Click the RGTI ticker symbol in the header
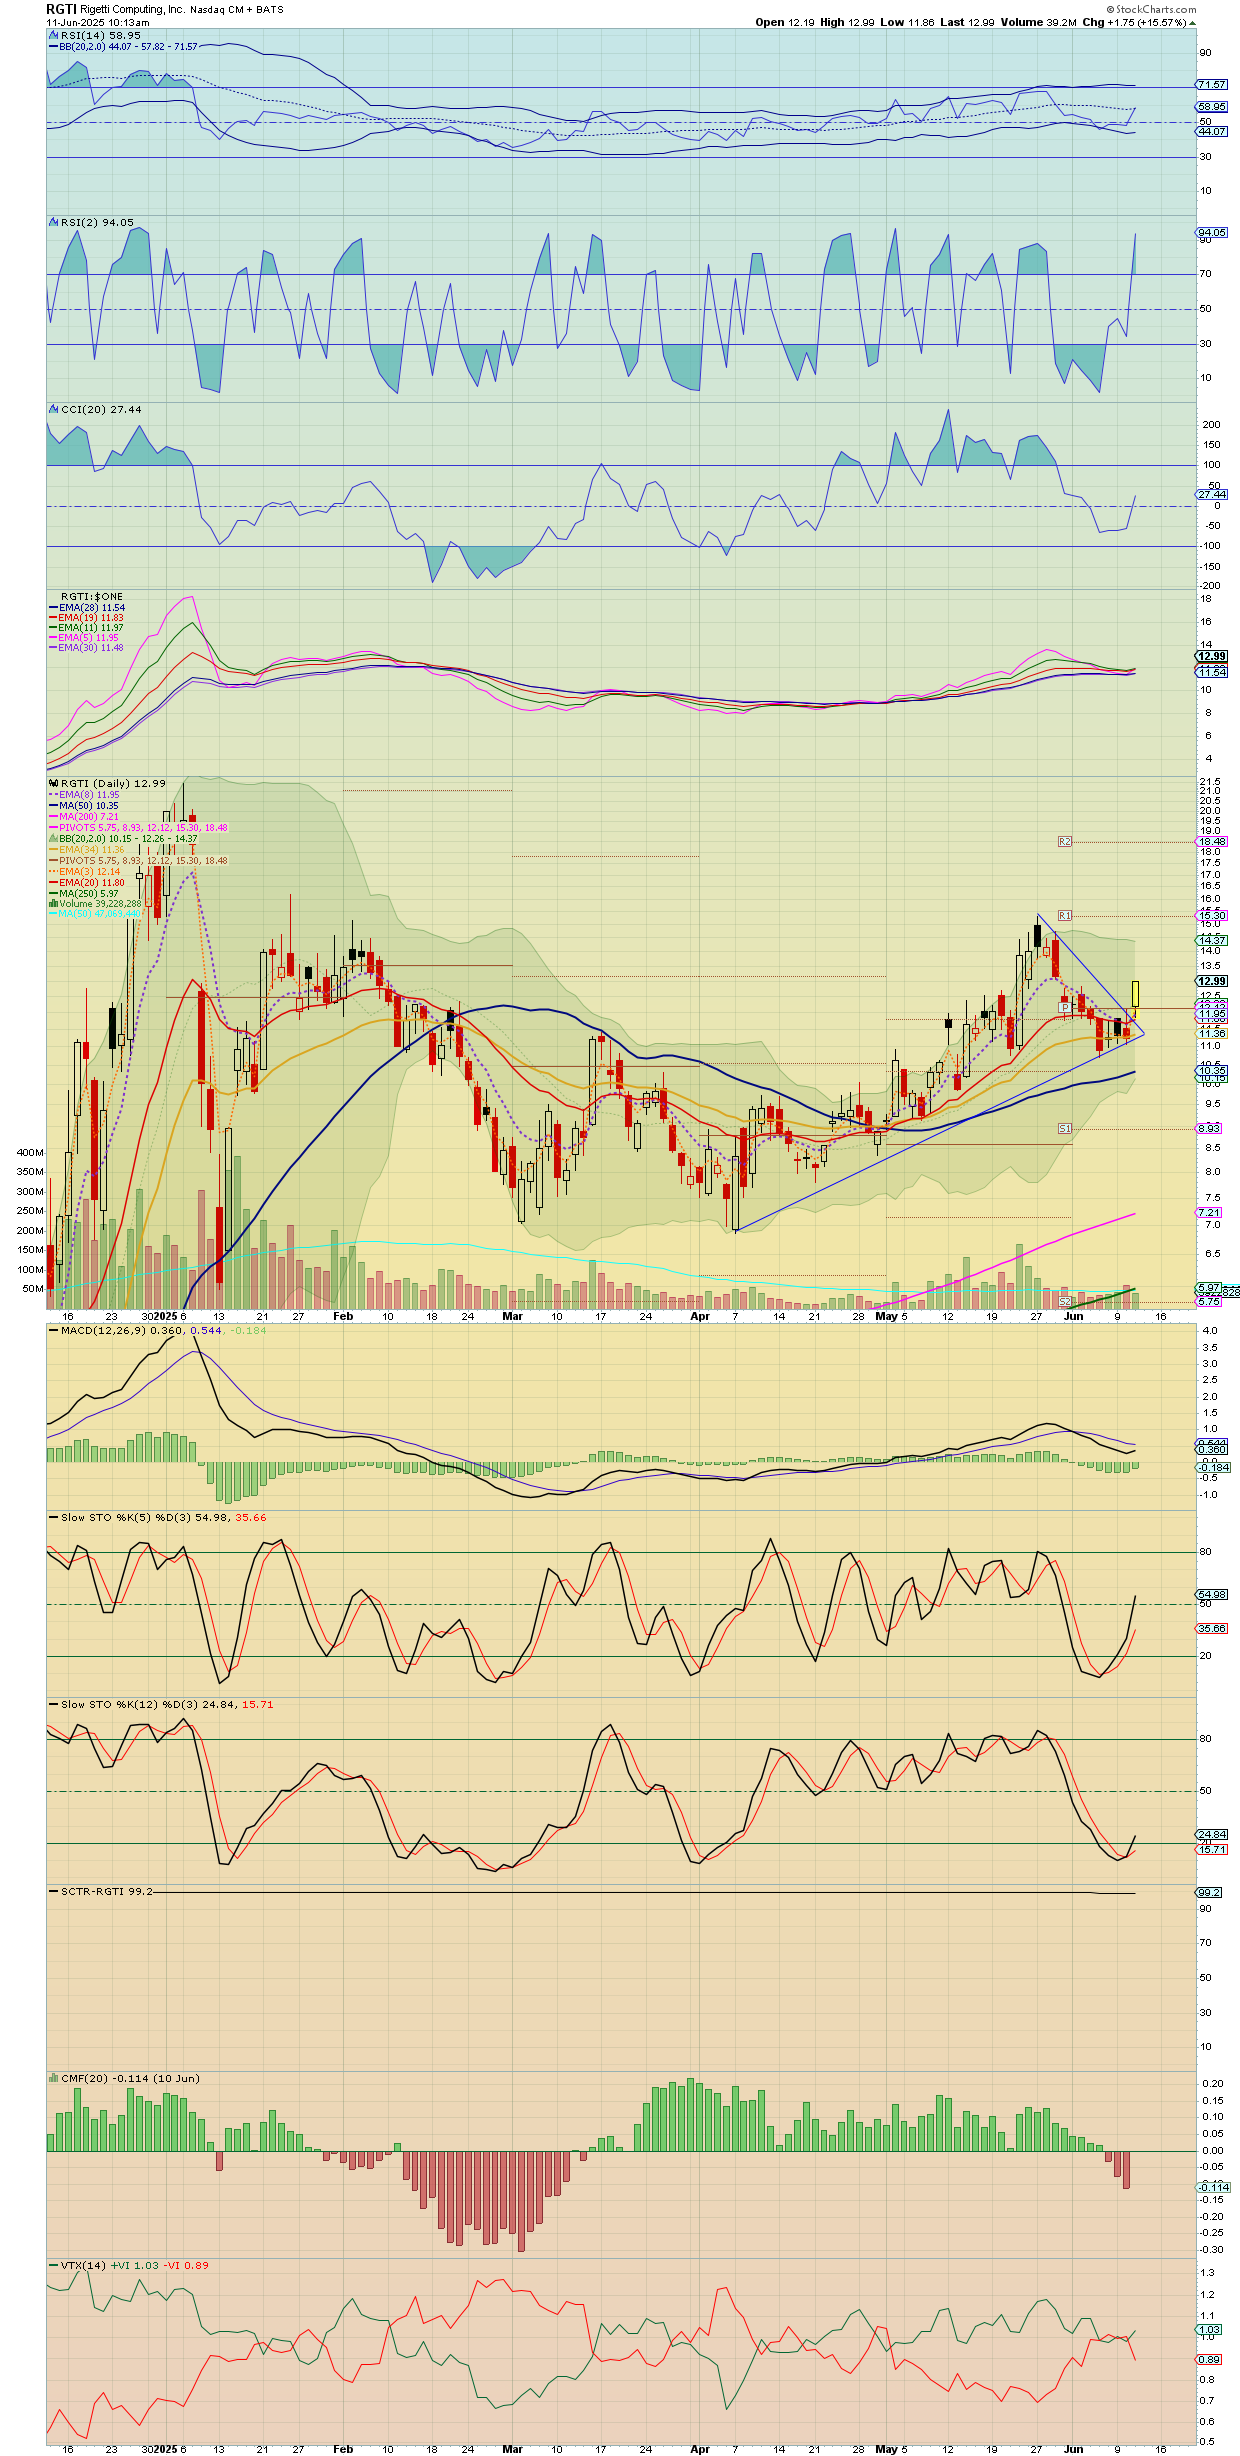The height and width of the screenshot is (2456, 1240). 61,9
